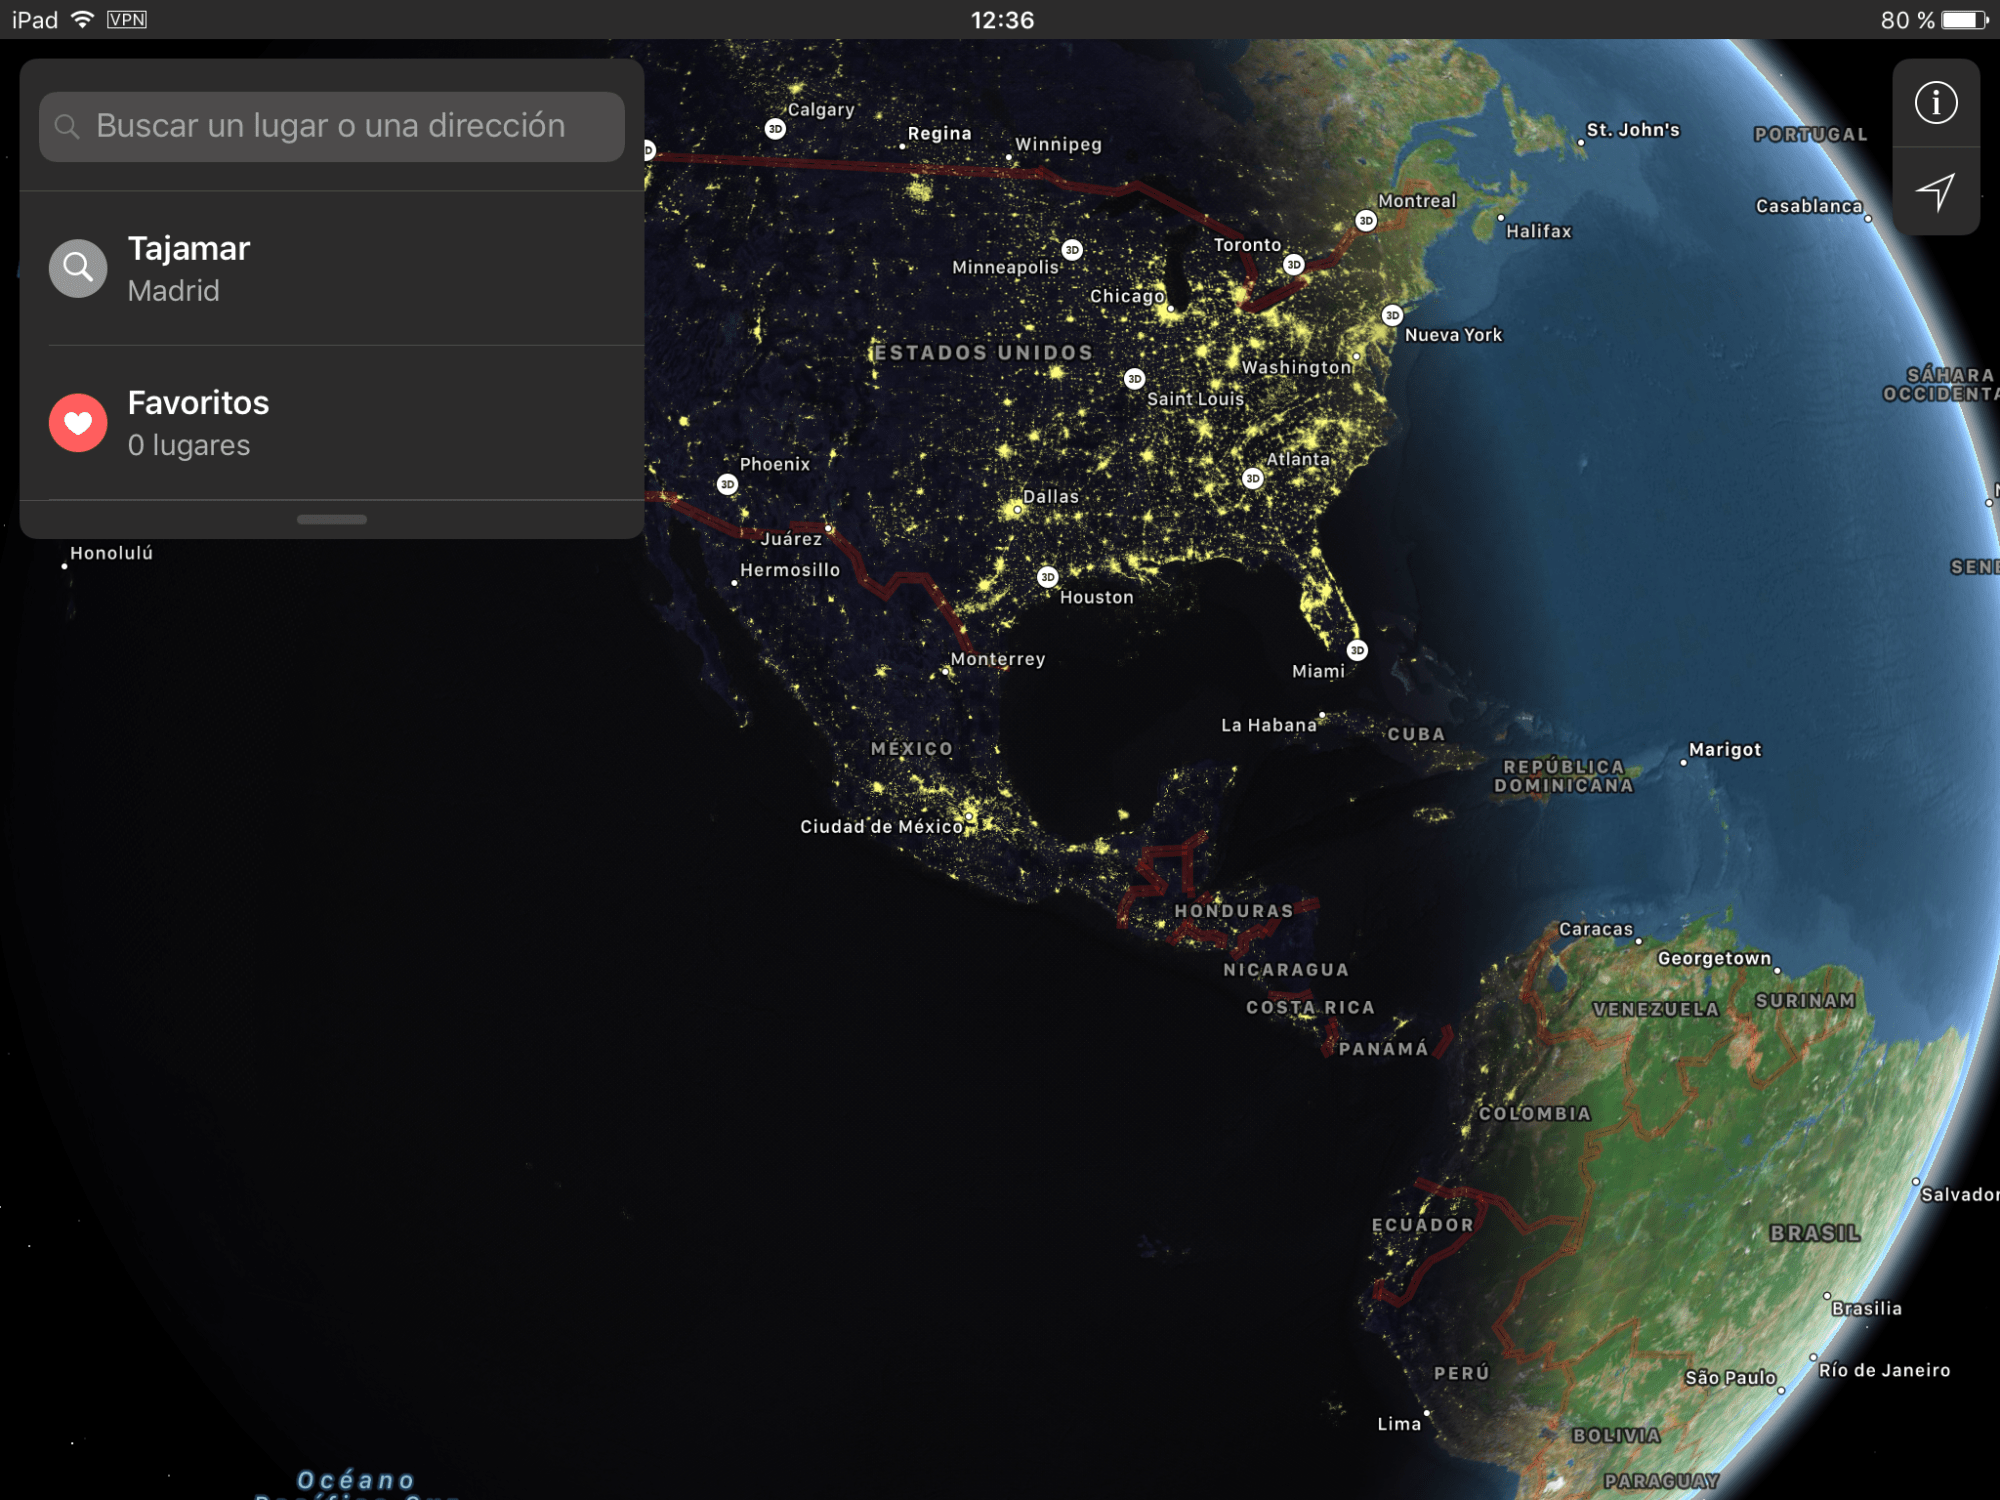Tap the search field to find a place
2000x1500 pixels.
pos(332,127)
